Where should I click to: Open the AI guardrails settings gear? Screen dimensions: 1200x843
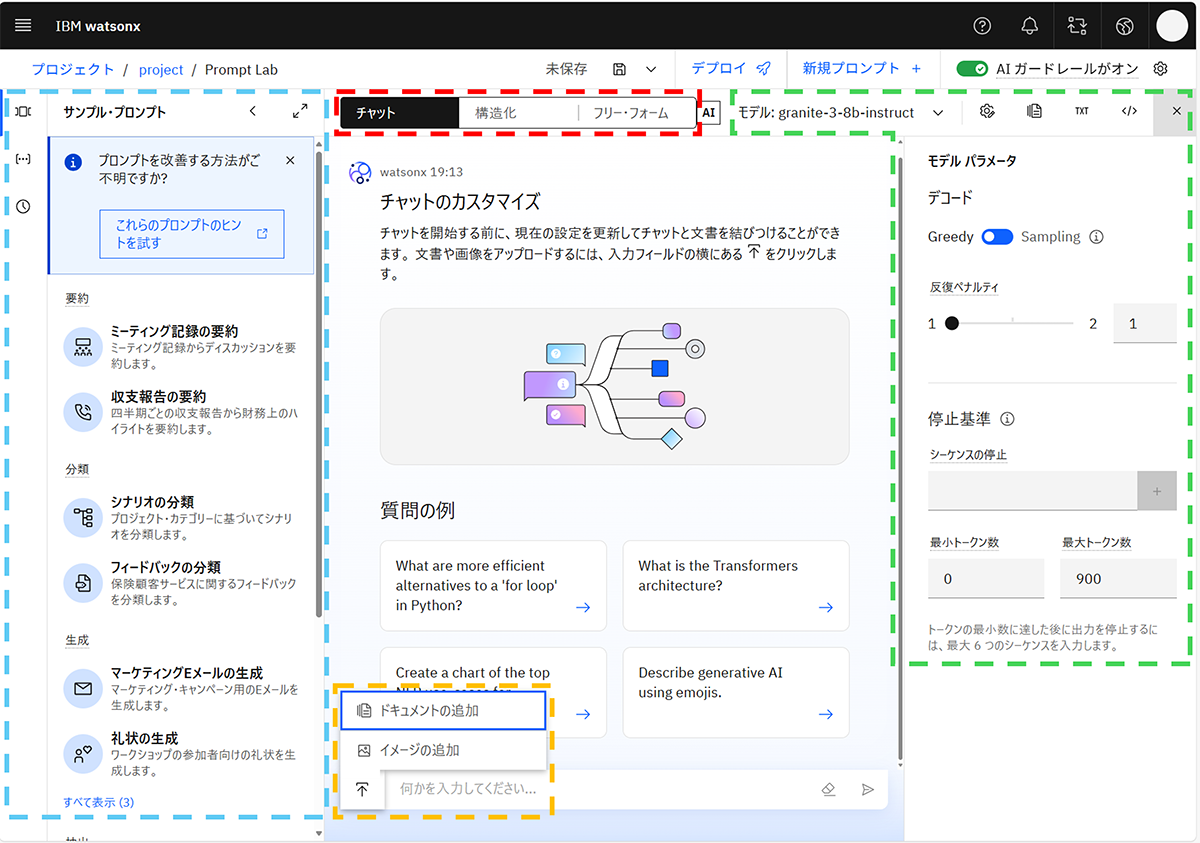click(1160, 69)
